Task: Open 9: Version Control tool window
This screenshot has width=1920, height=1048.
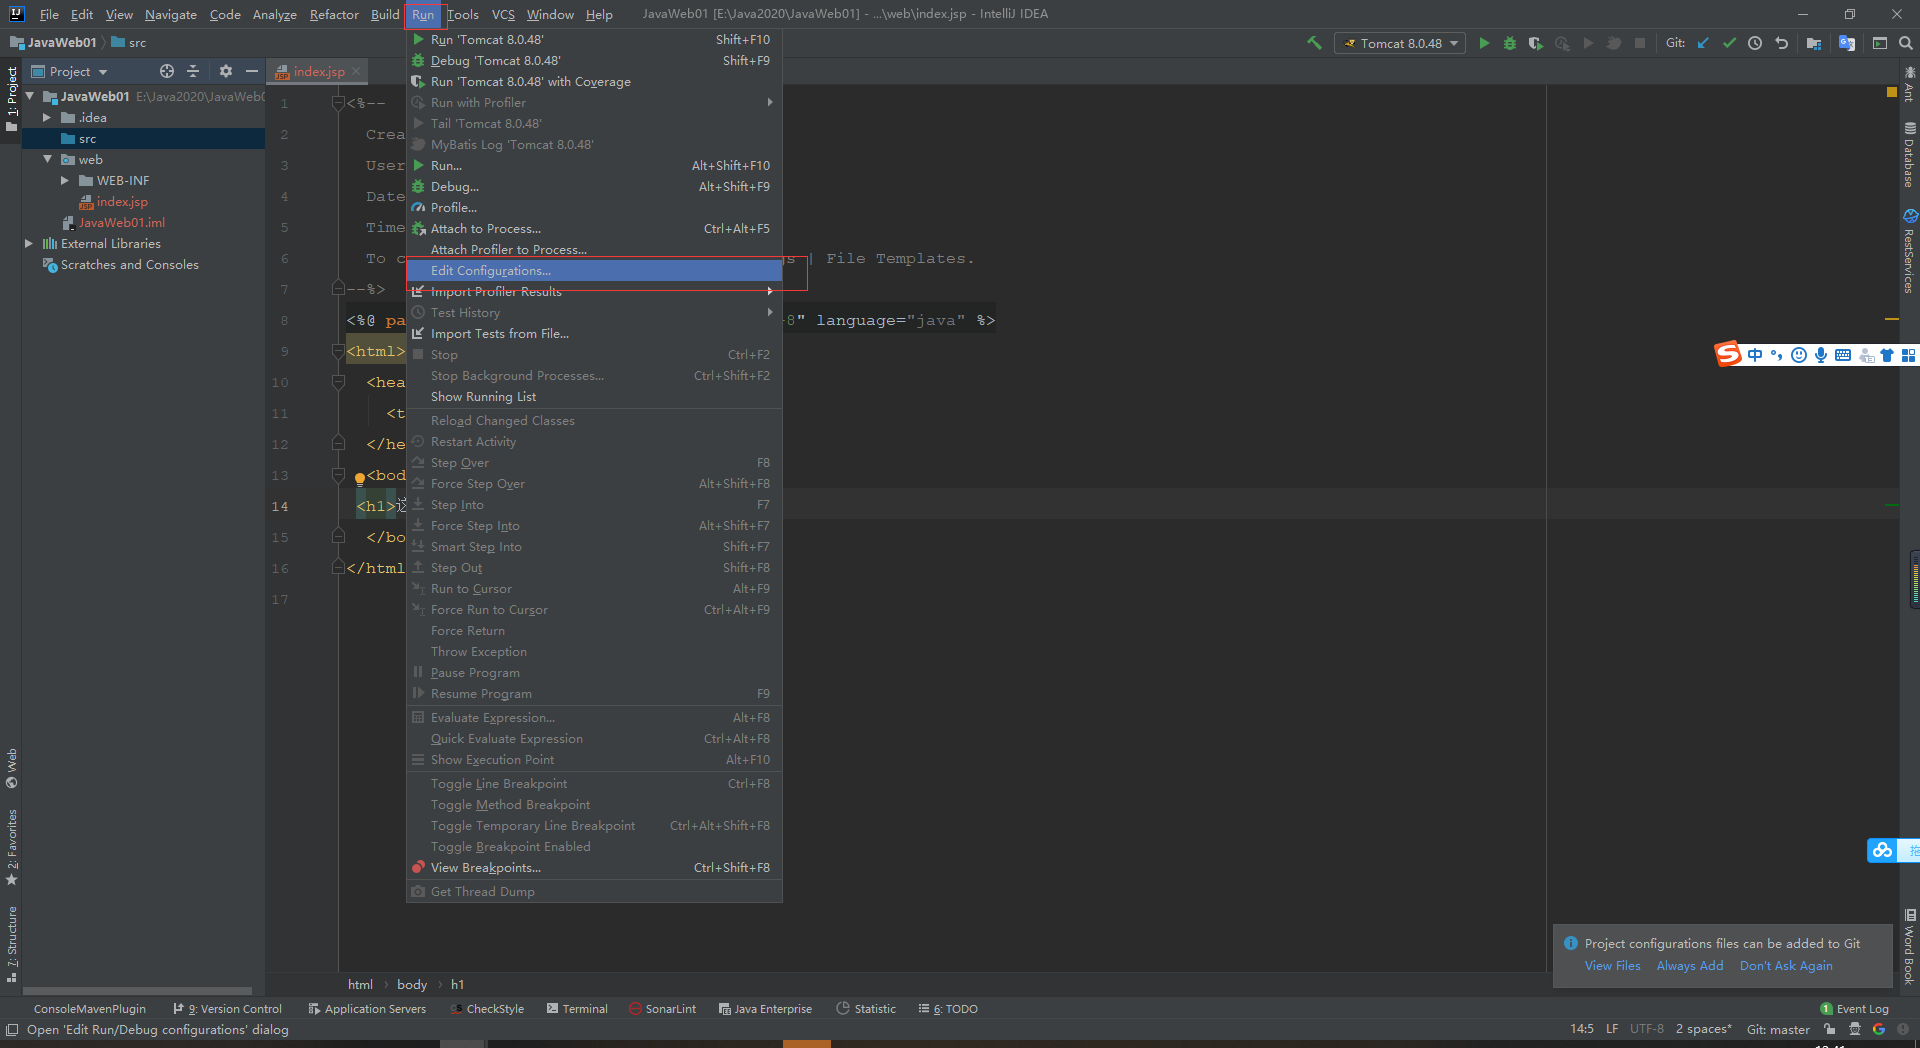Action: 228,1009
